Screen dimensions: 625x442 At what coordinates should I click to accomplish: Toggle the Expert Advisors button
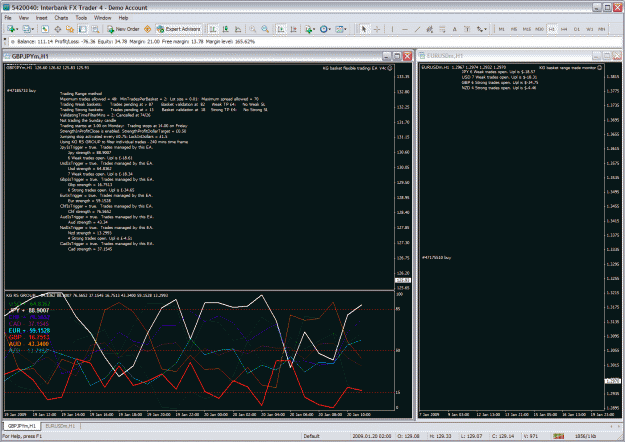(179, 29)
